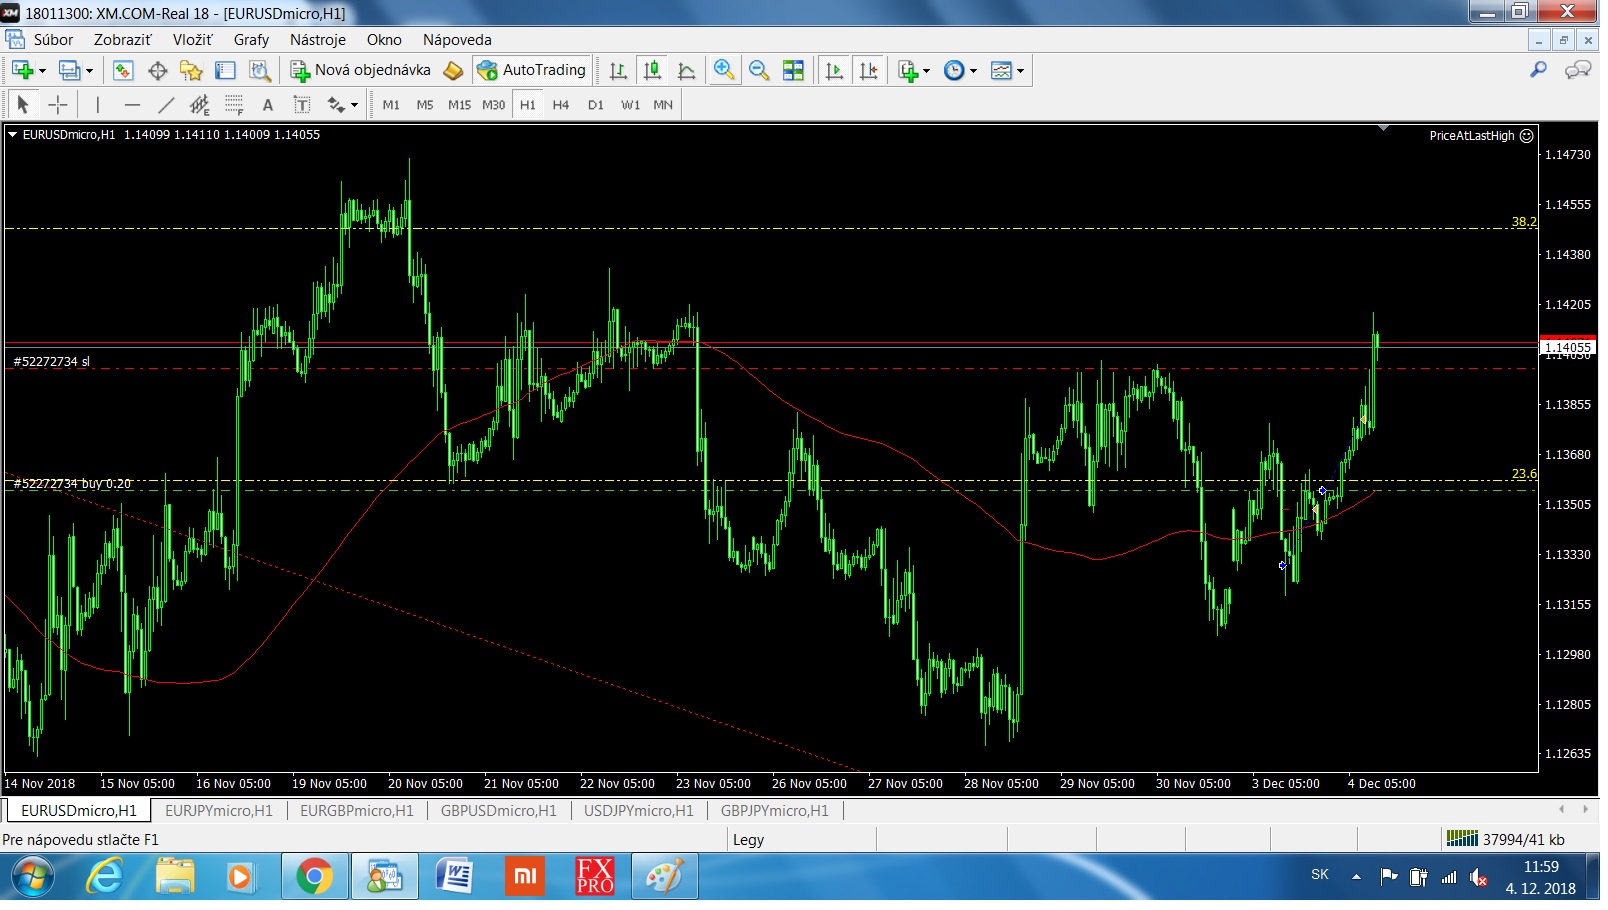Click the Zoom Out magnifier icon
The width and height of the screenshot is (1608, 910).
[759, 70]
